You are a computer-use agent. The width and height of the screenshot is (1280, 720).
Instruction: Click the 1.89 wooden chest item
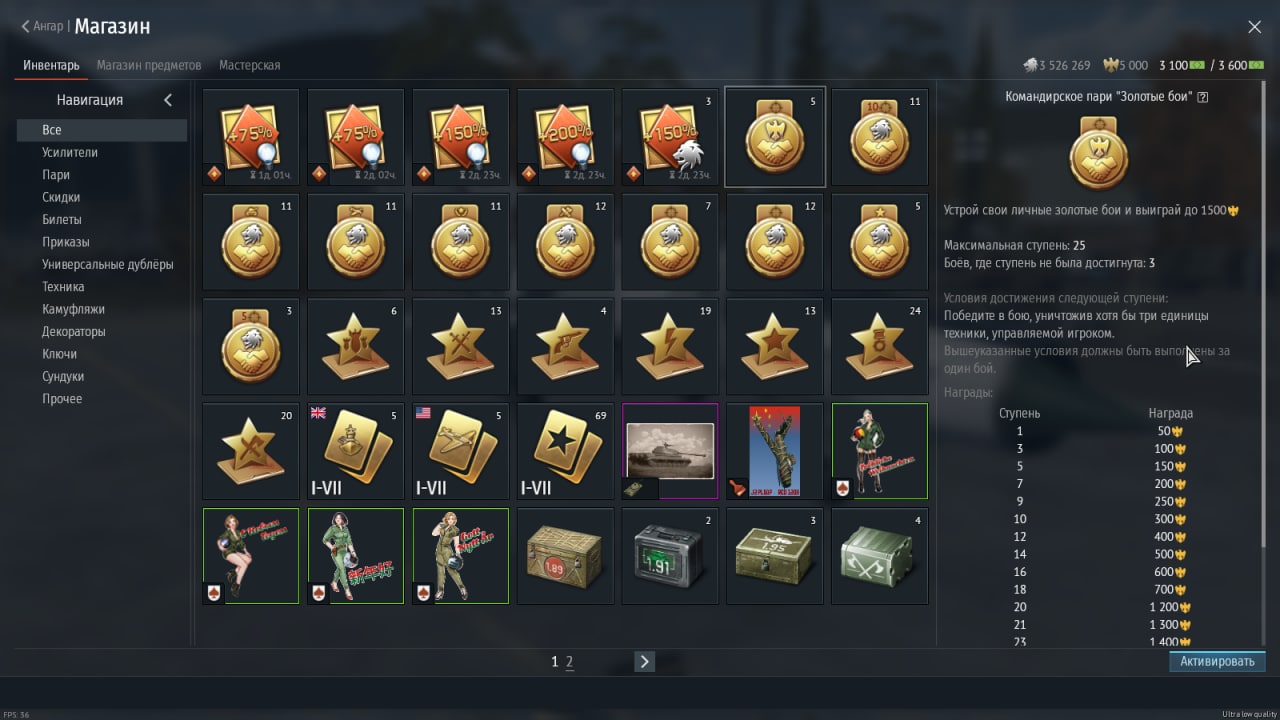(565, 556)
